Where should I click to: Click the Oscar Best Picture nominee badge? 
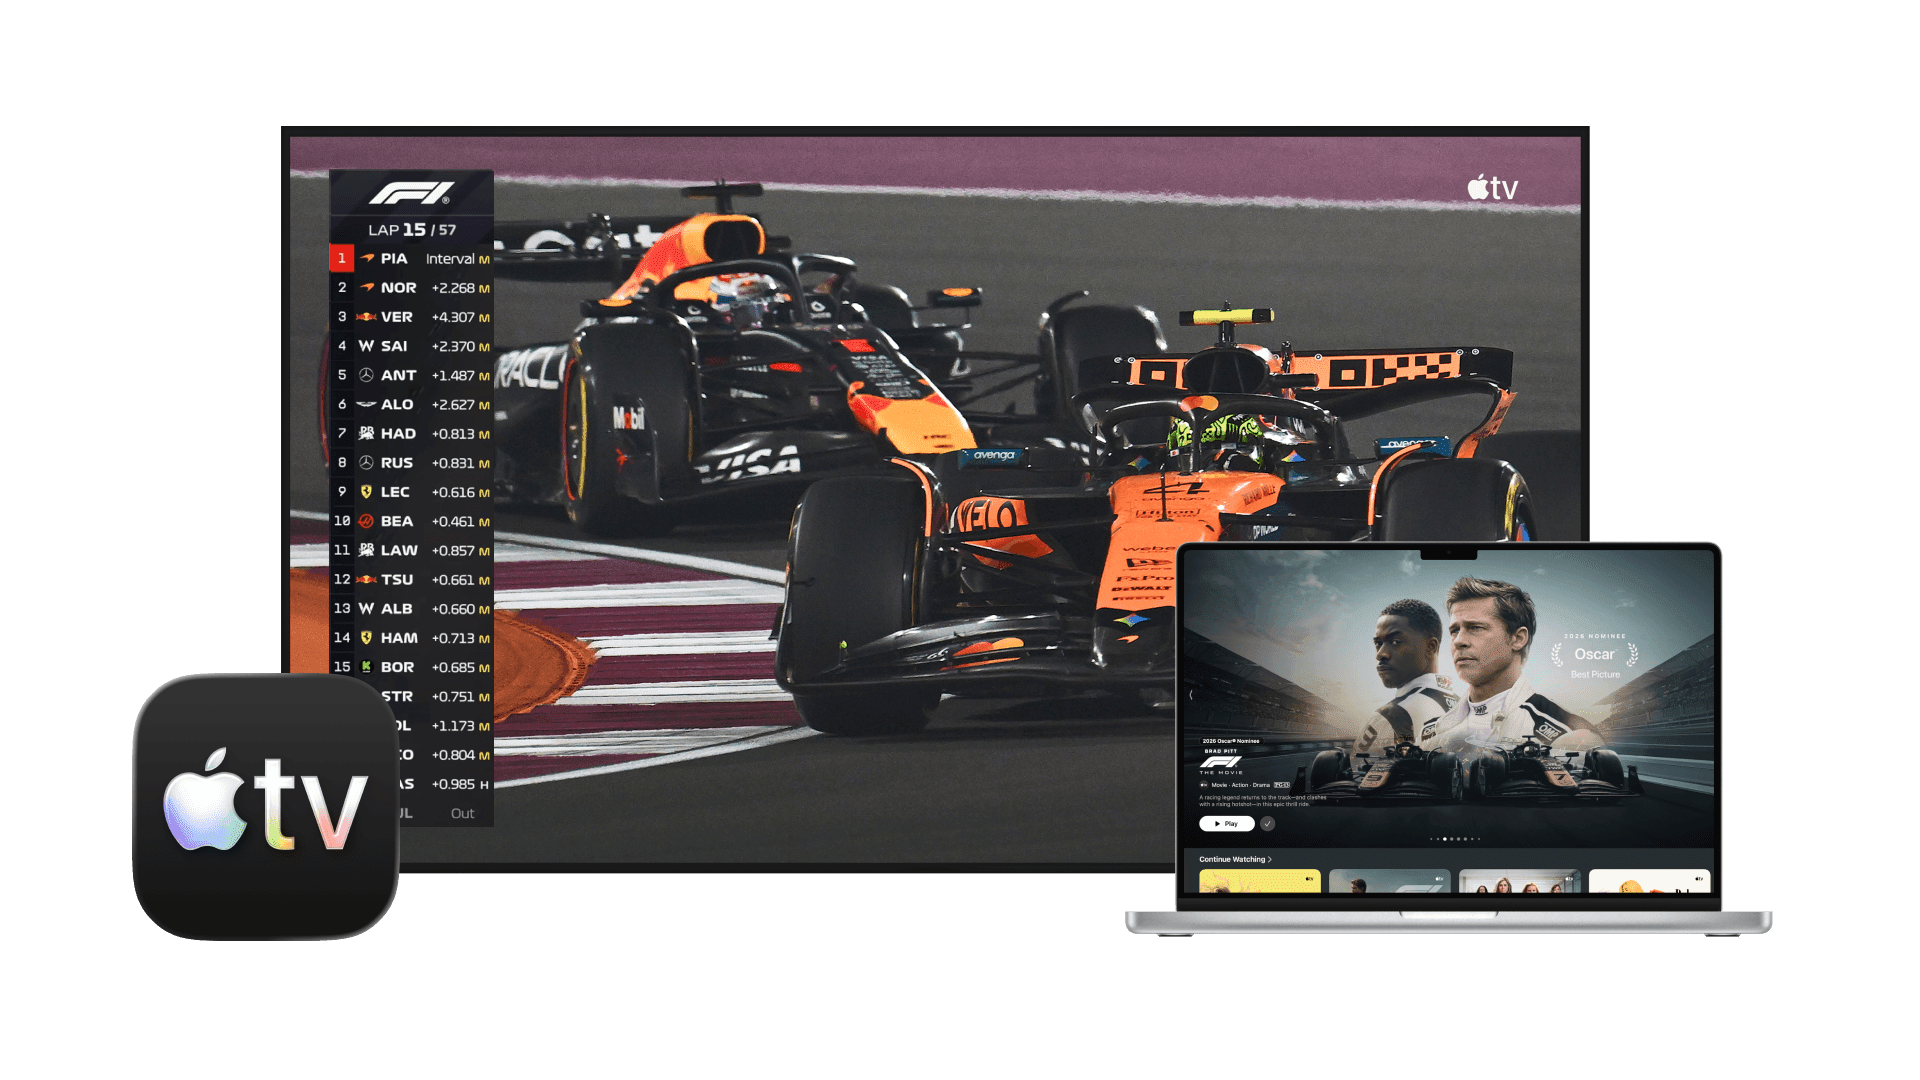click(x=1594, y=656)
